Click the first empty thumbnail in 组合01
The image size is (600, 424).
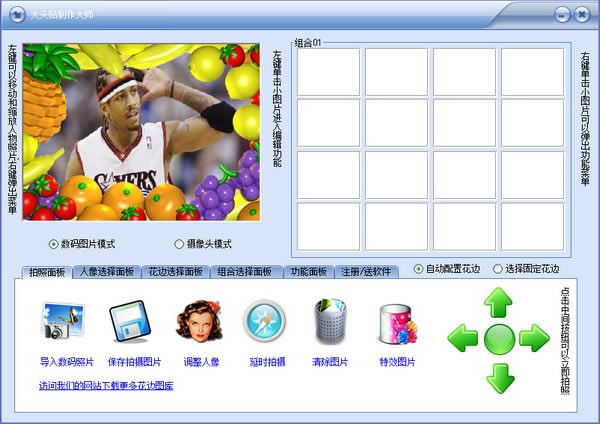[x=327, y=71]
